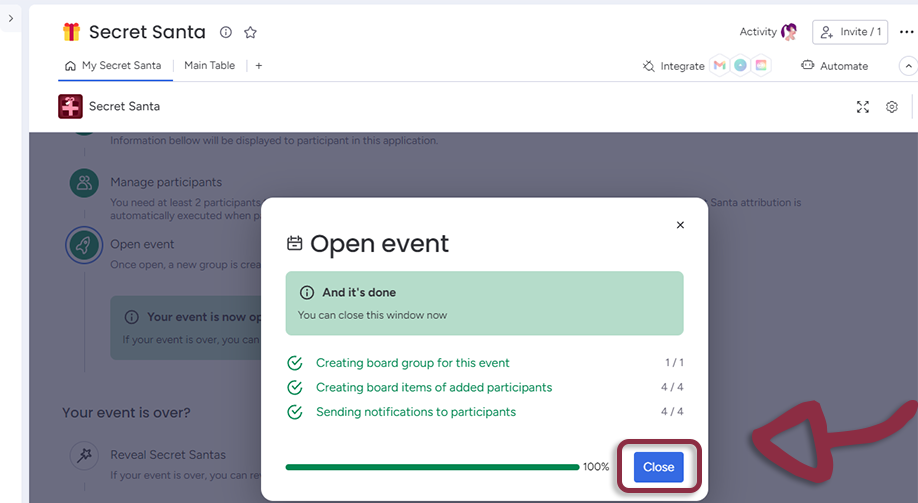Click the Manage participants step icon
Viewport: 918px width, 503px height.
84,183
